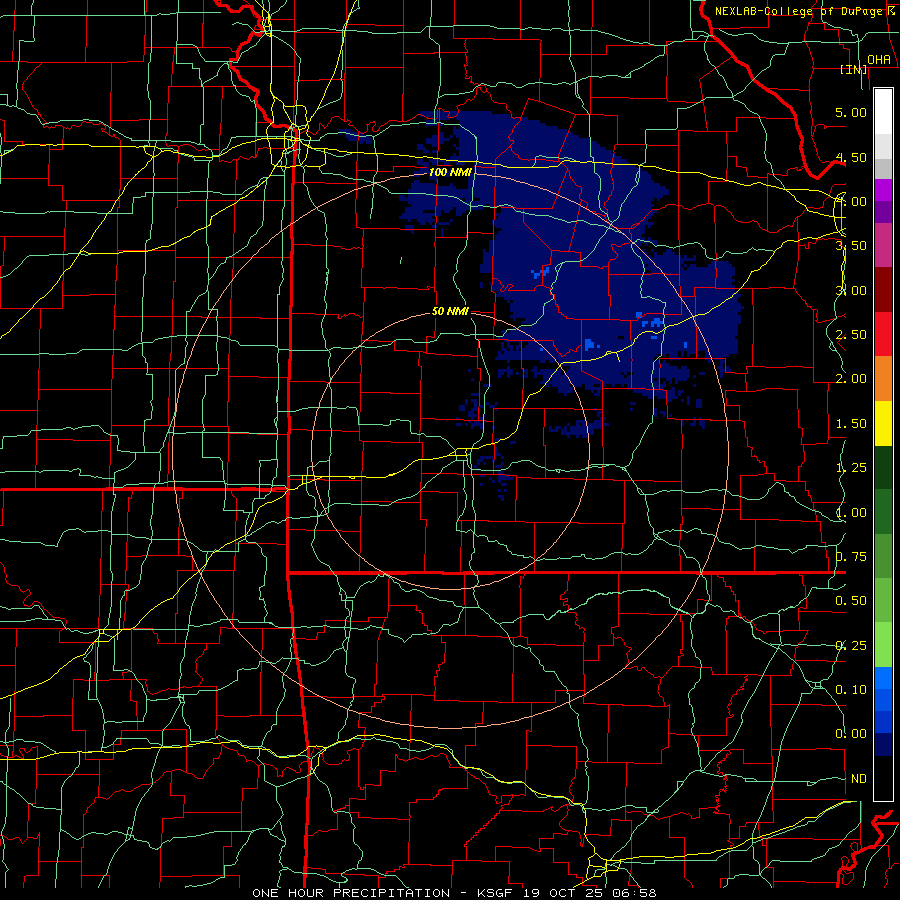Click the 100 NMI range ring label
Viewport: 900px width, 900px height.
point(450,172)
